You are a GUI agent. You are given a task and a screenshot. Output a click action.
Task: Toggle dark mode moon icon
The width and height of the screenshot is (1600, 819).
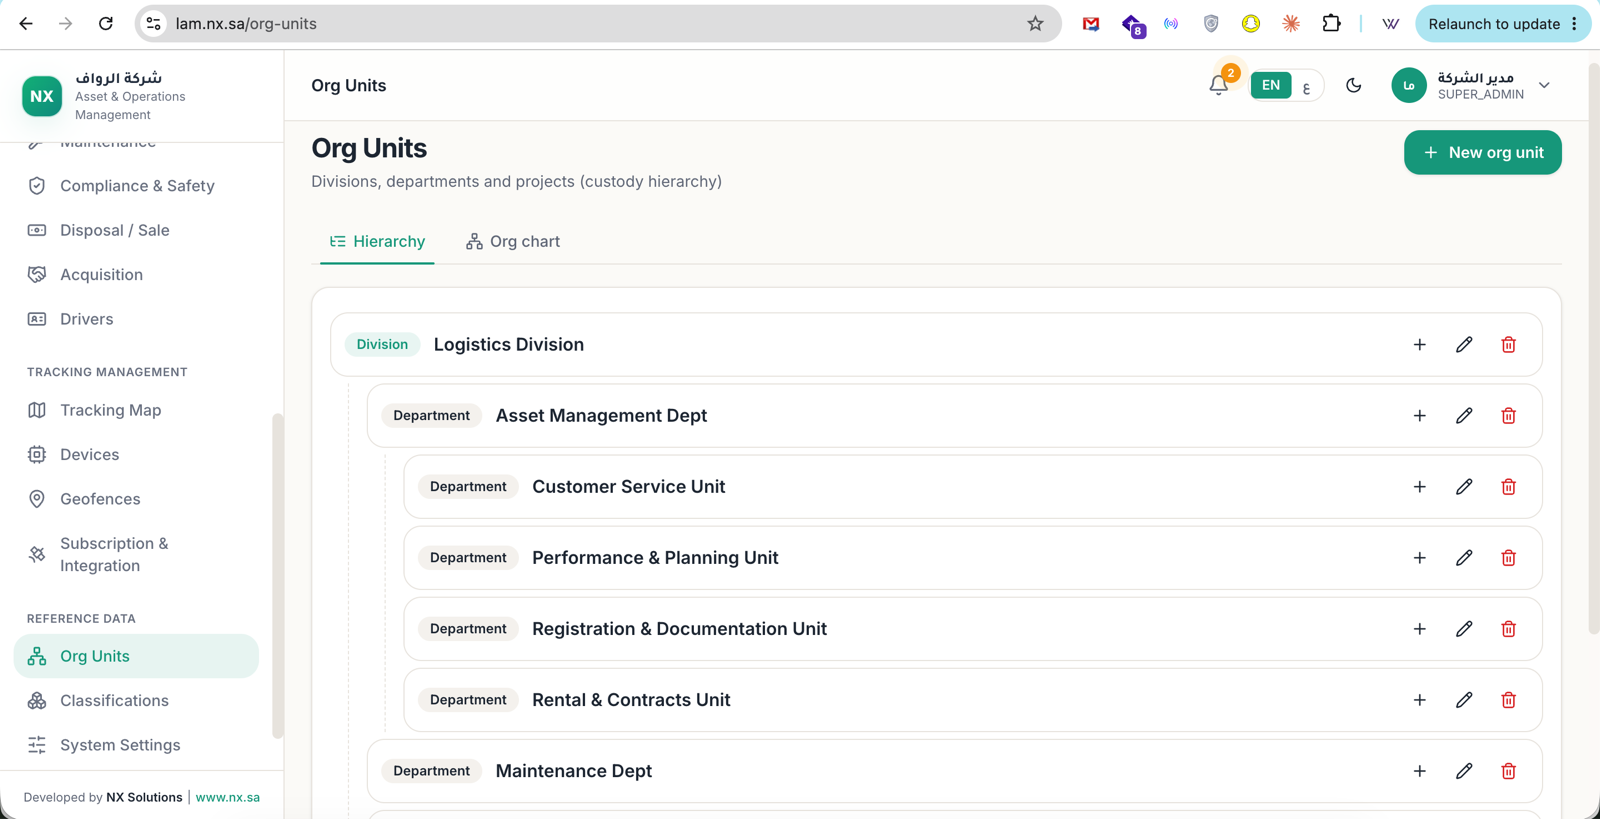click(x=1353, y=86)
